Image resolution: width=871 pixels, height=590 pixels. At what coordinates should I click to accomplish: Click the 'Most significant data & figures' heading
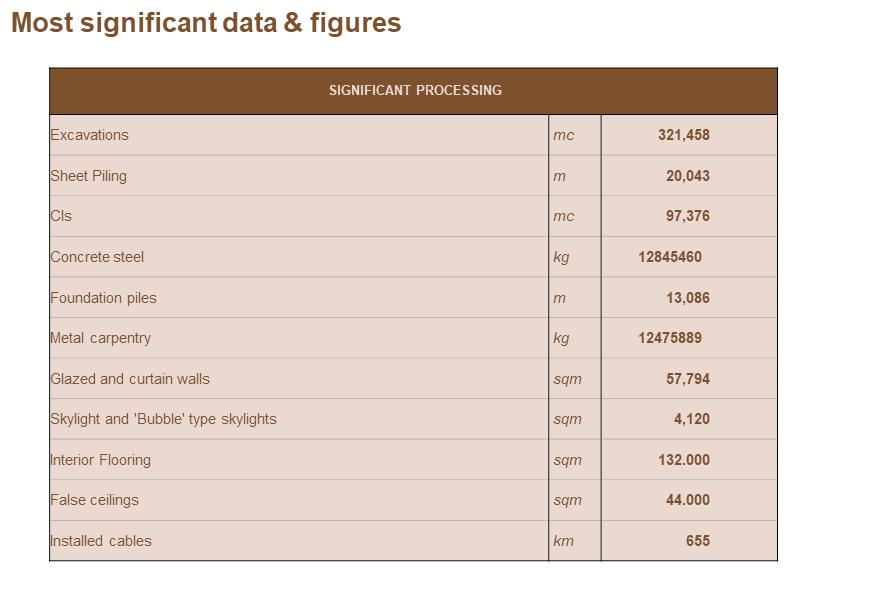pos(206,23)
